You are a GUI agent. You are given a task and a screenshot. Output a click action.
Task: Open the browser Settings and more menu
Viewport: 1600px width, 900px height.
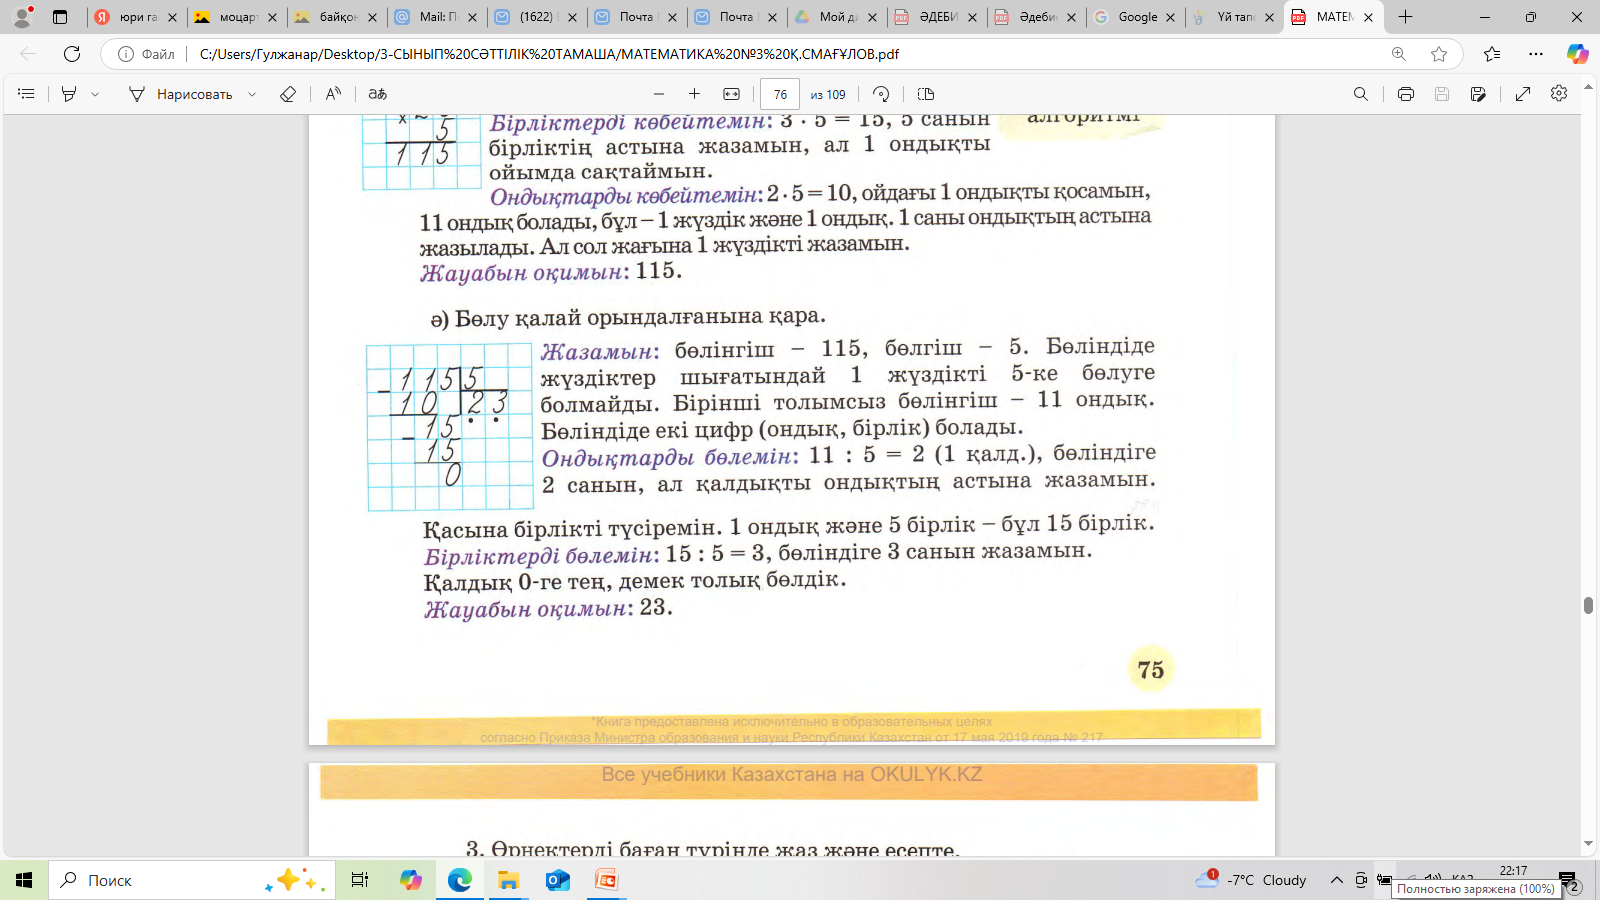[x=1536, y=54]
